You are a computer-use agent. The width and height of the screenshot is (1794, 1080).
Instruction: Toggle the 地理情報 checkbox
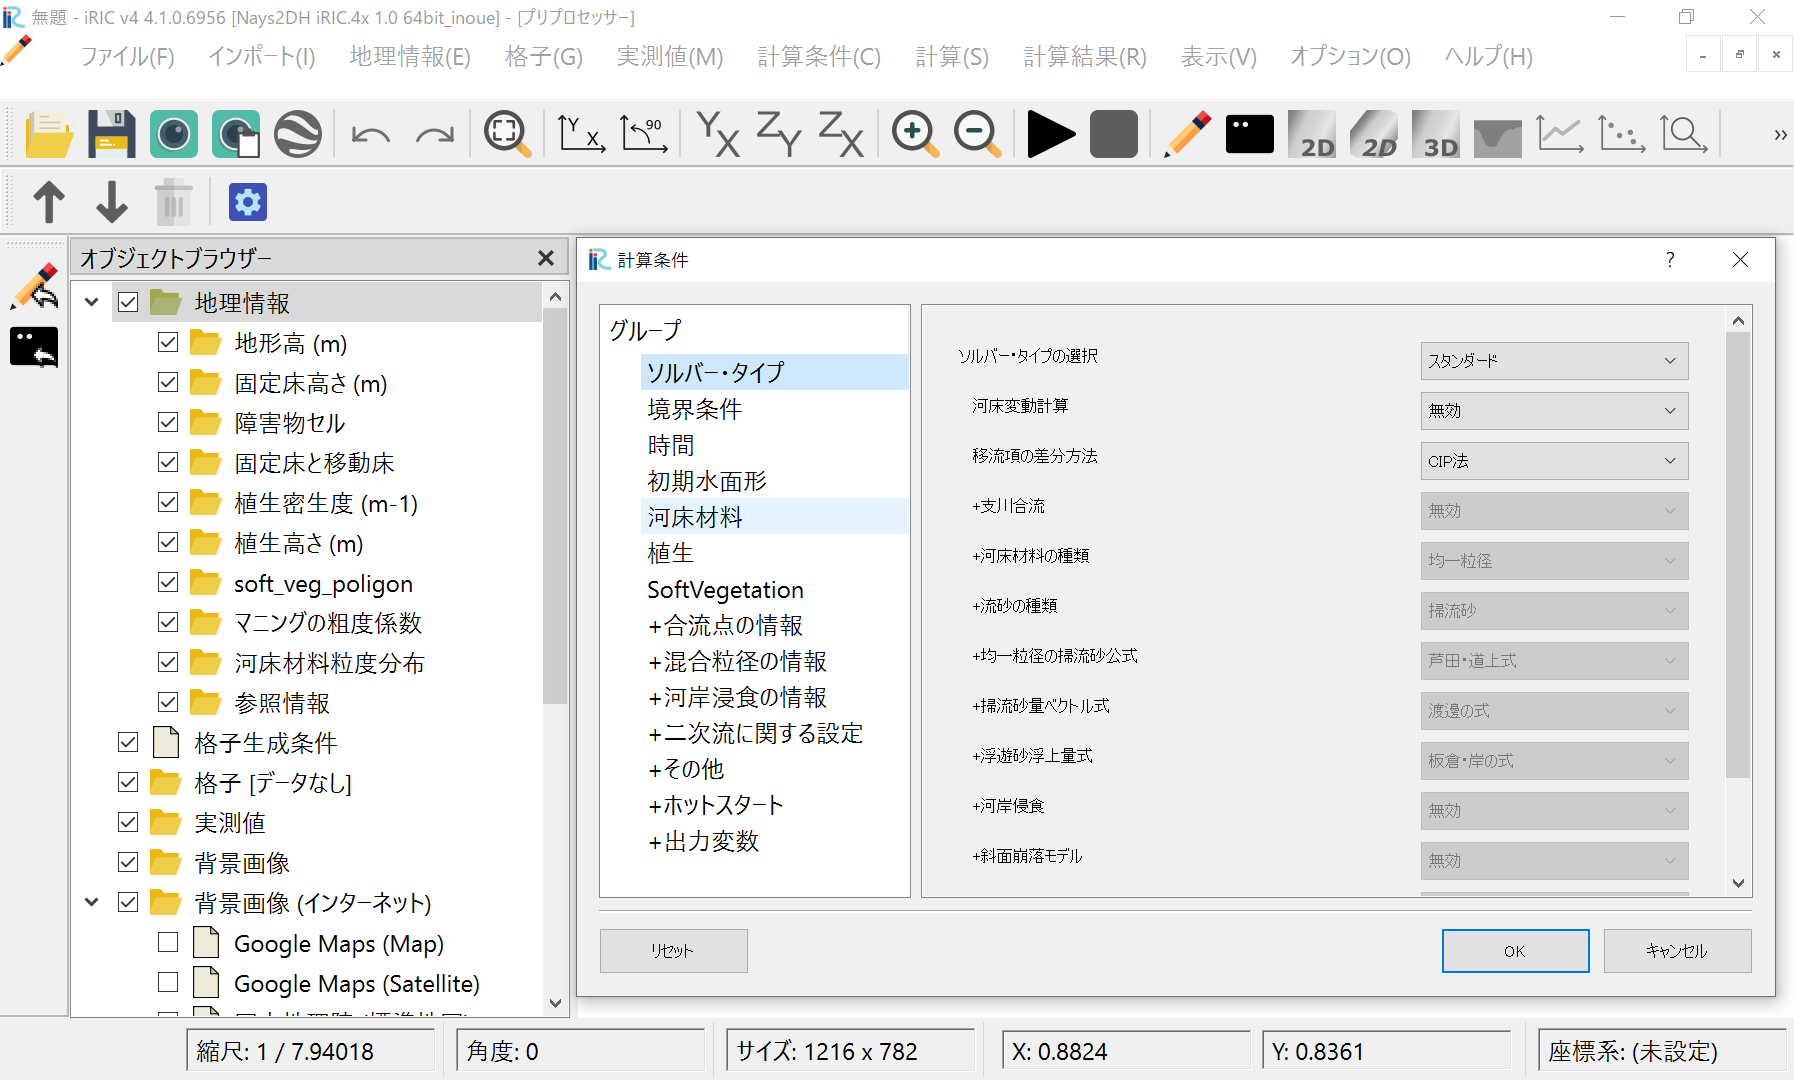[x=128, y=302]
